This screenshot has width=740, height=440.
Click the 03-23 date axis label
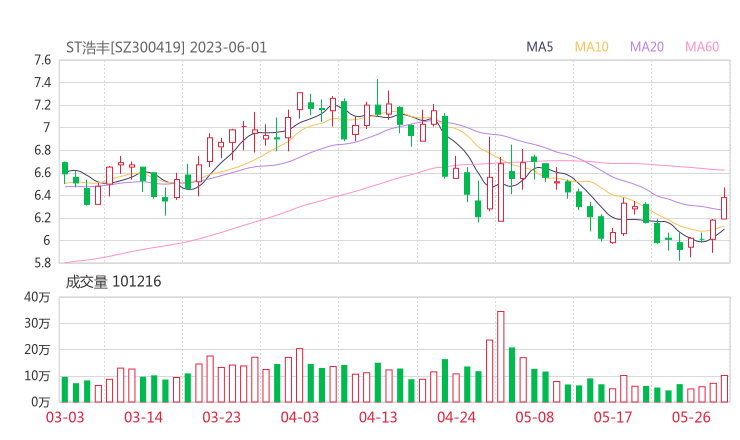[x=221, y=417]
